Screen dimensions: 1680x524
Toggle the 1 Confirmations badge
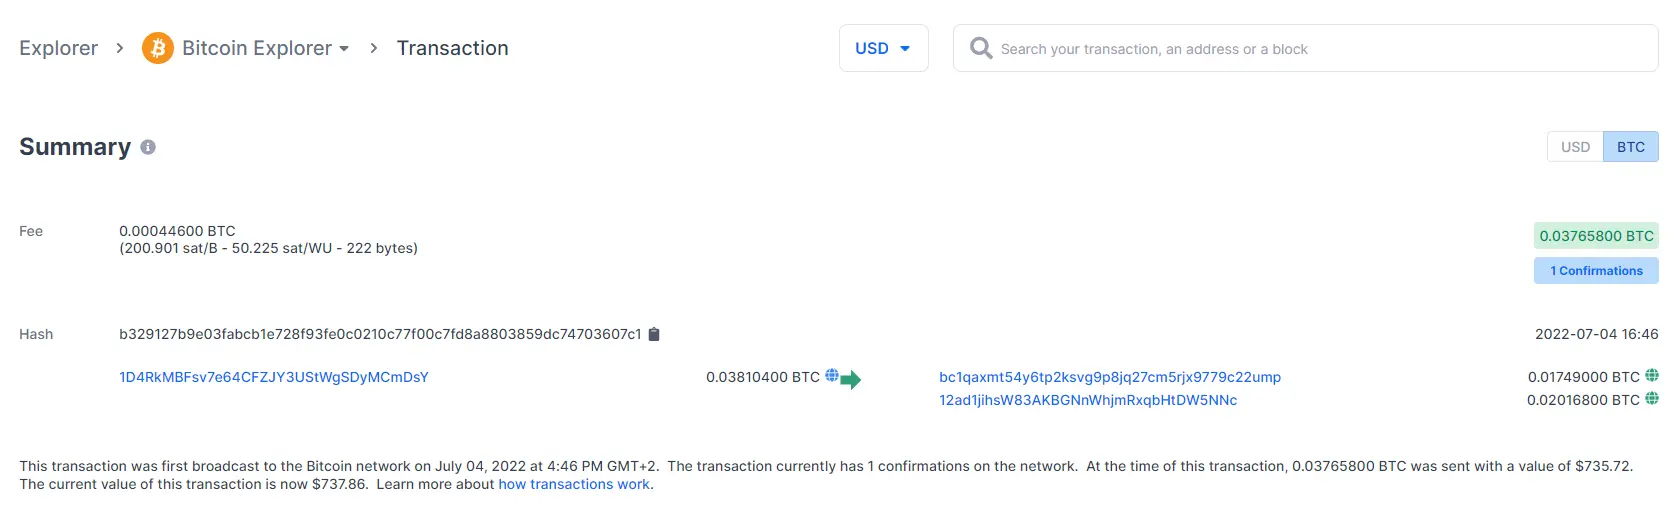1596,271
